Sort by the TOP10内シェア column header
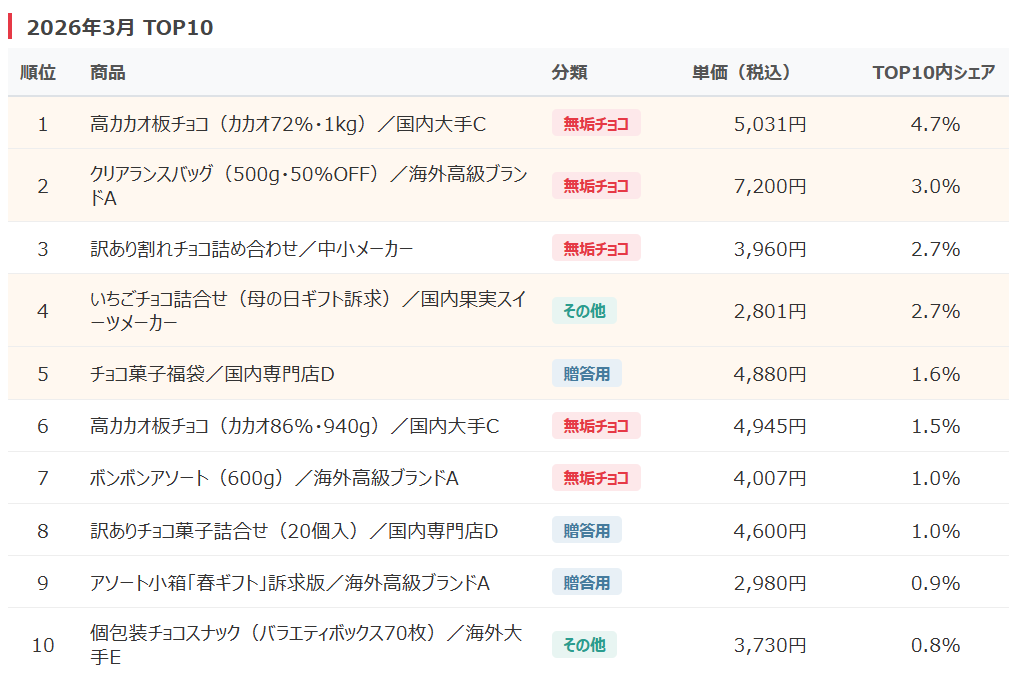The width and height of the screenshot is (1009, 679). pos(932,72)
